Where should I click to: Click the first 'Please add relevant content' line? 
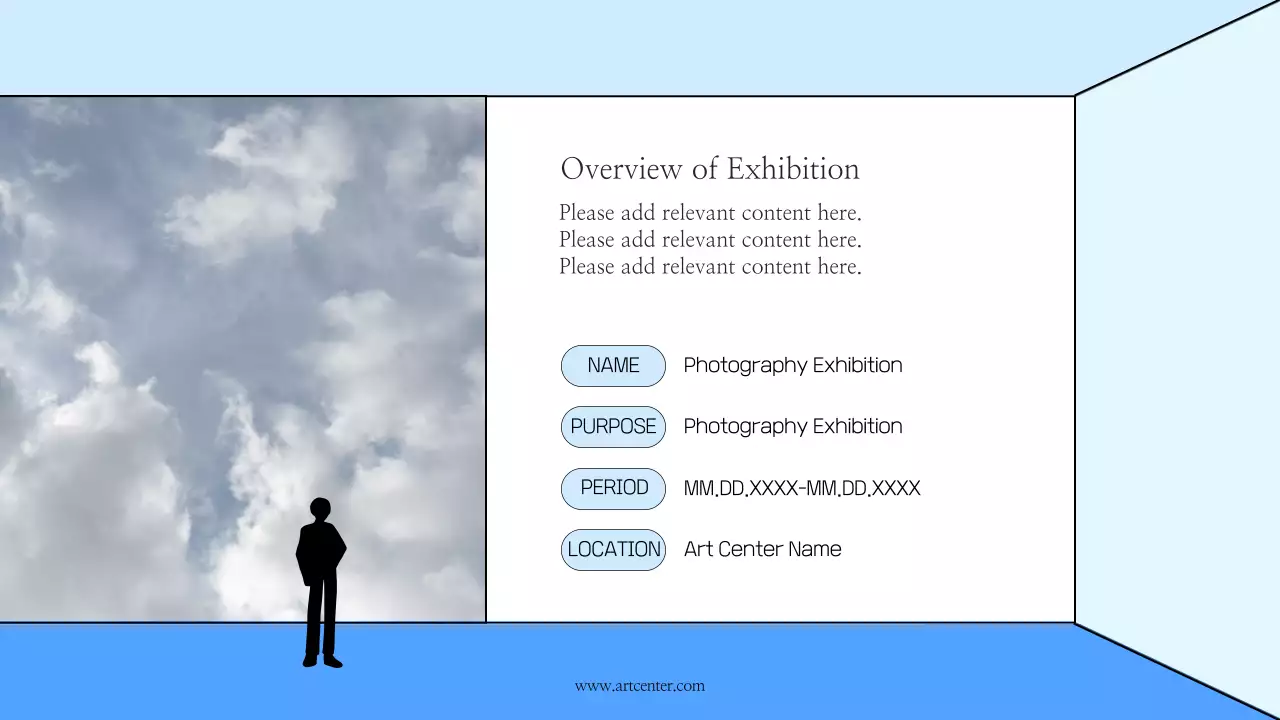click(x=709, y=213)
